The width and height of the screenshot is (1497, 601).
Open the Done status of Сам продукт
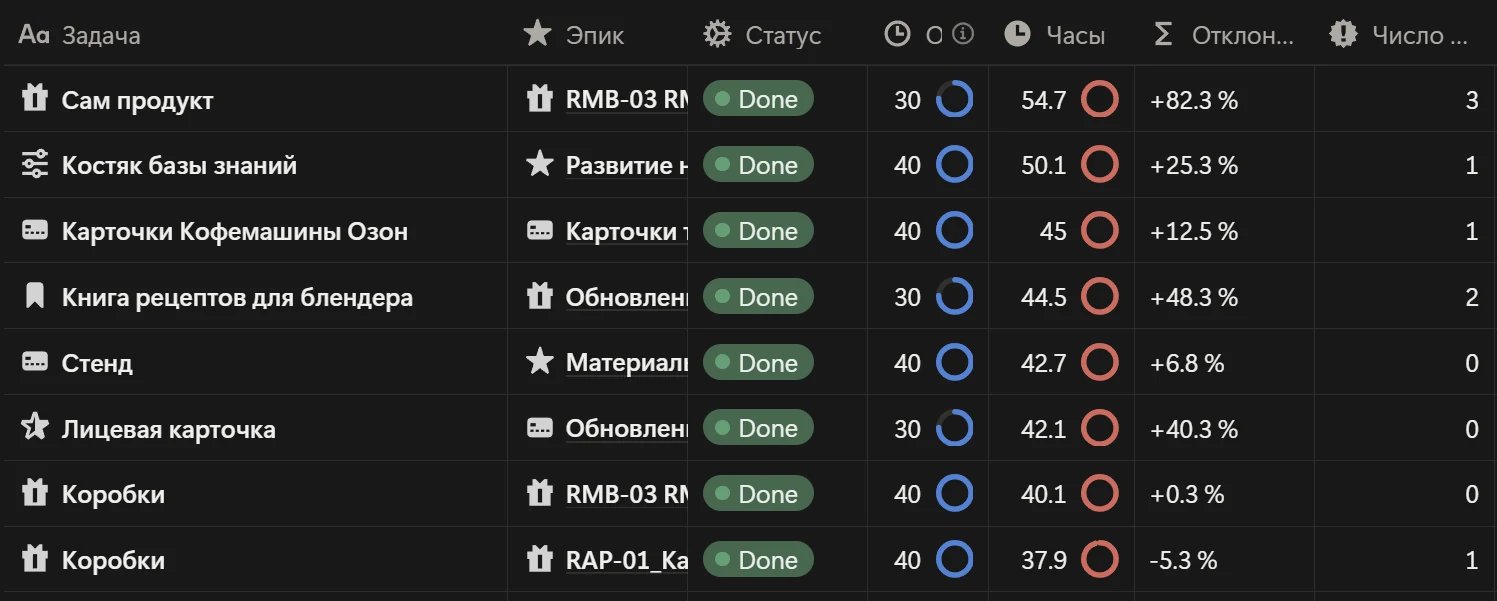[x=758, y=99]
